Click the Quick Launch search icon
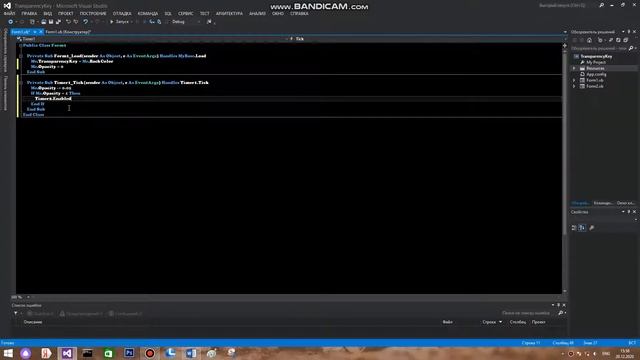The width and height of the screenshot is (640, 360). coord(602,5)
